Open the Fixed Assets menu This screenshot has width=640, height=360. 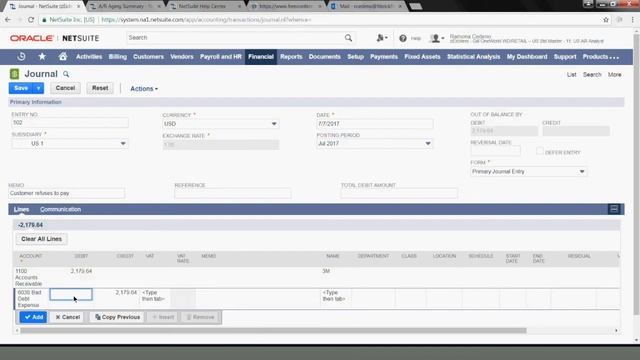[x=422, y=57]
